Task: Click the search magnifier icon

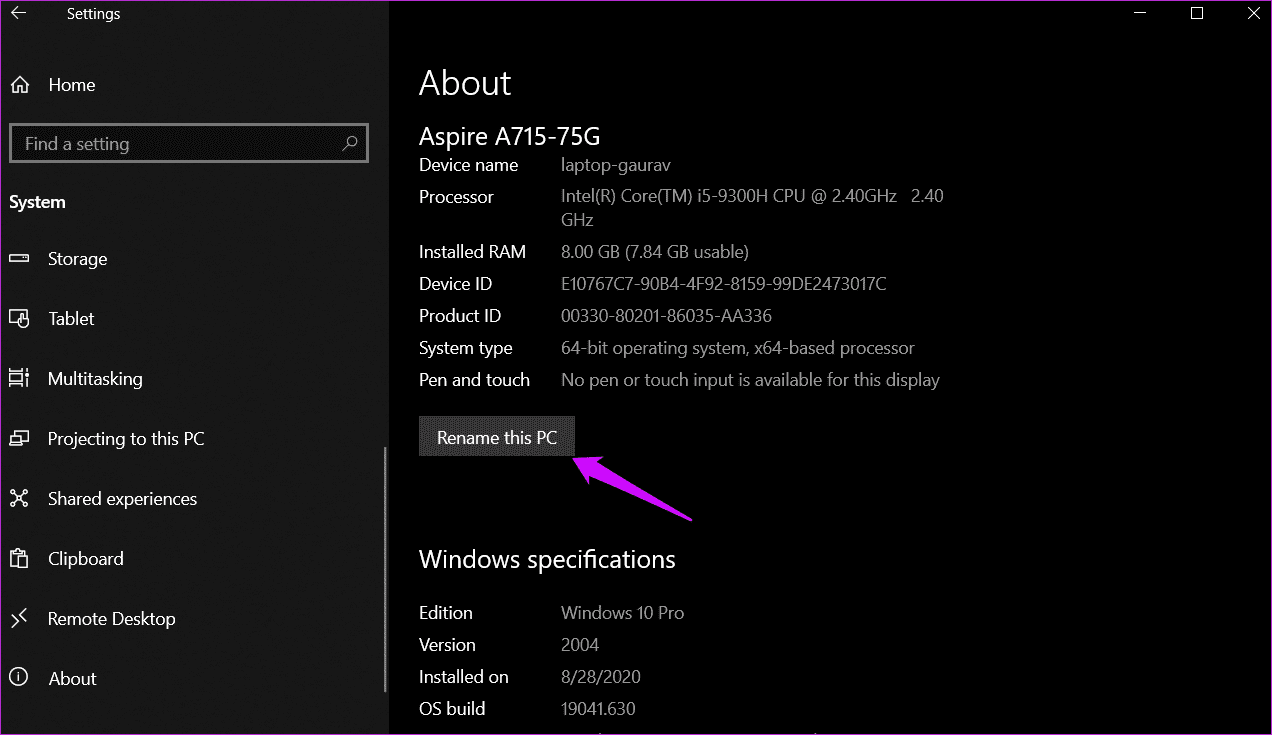Action: (x=349, y=144)
